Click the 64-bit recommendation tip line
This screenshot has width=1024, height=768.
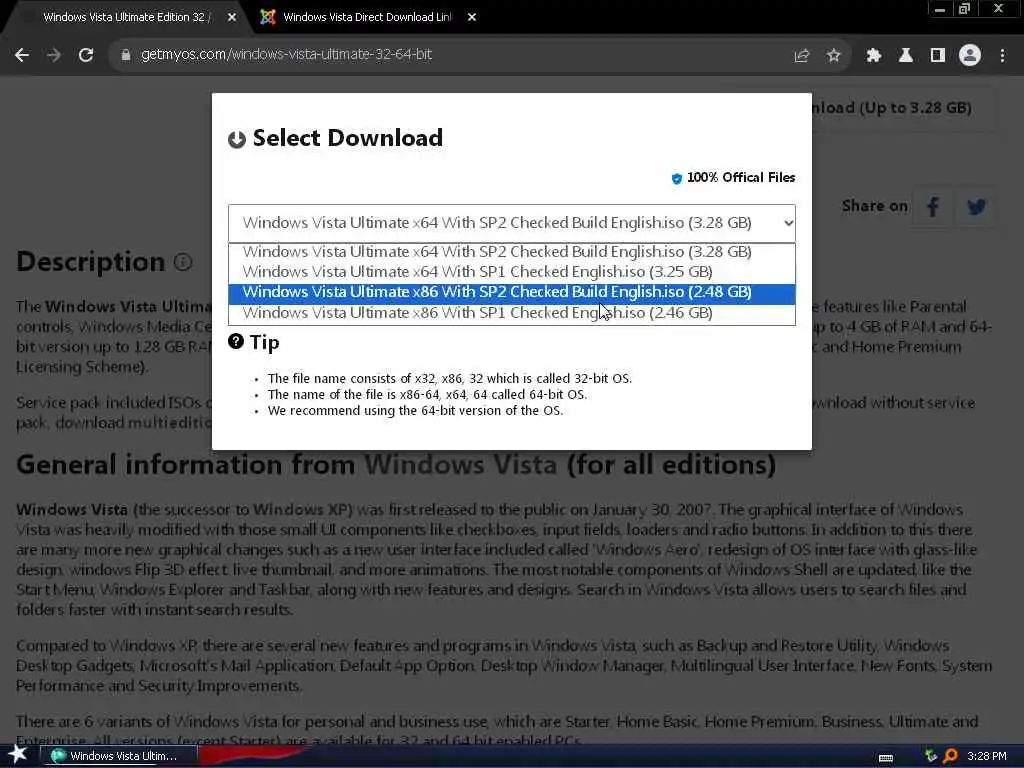coord(415,411)
